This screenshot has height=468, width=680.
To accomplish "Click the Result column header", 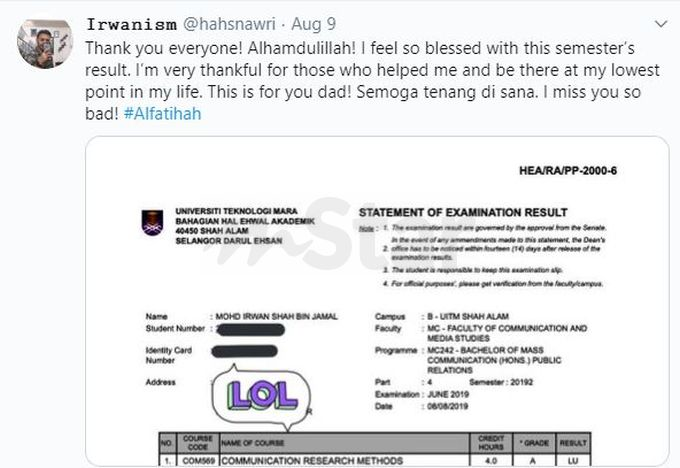I will (573, 443).
